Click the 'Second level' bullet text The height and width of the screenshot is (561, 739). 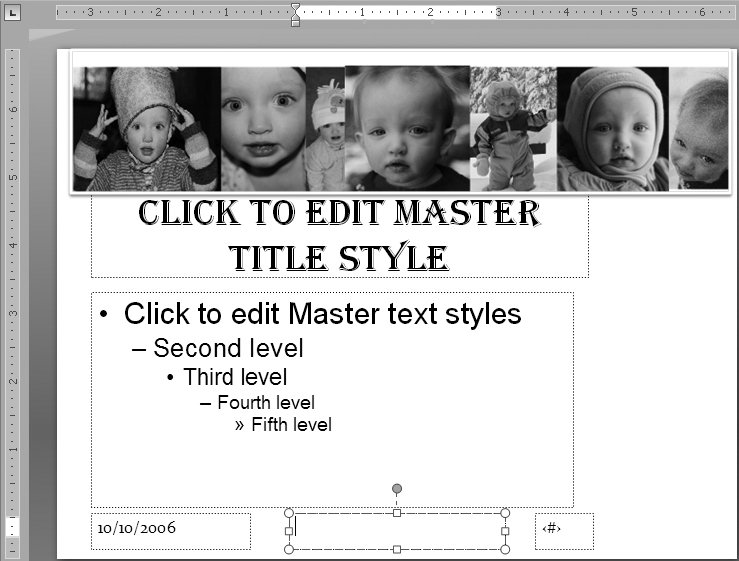(228, 348)
